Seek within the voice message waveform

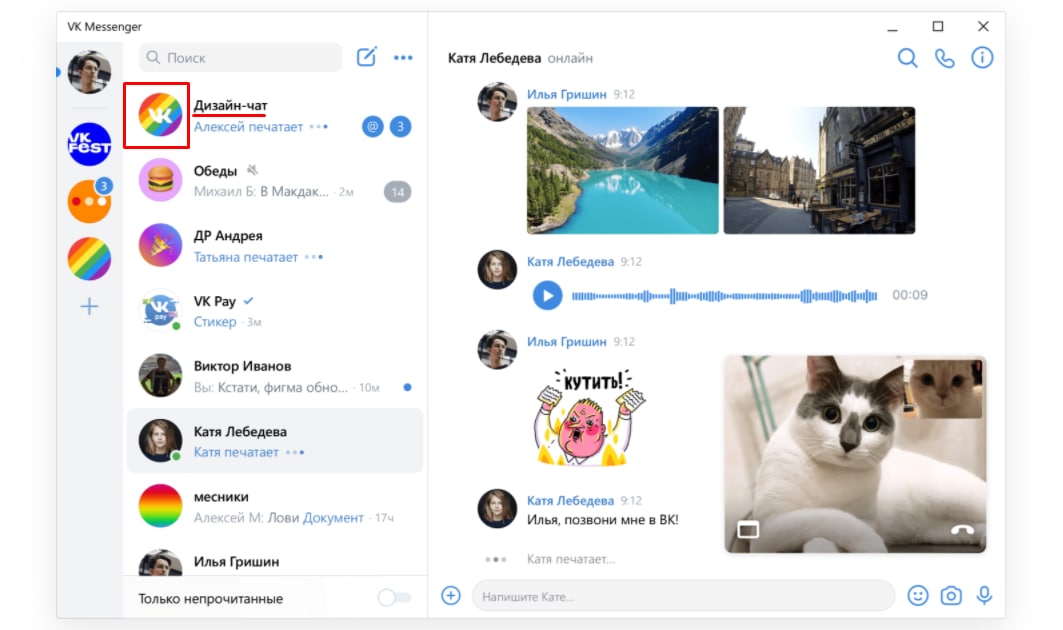[724, 296]
